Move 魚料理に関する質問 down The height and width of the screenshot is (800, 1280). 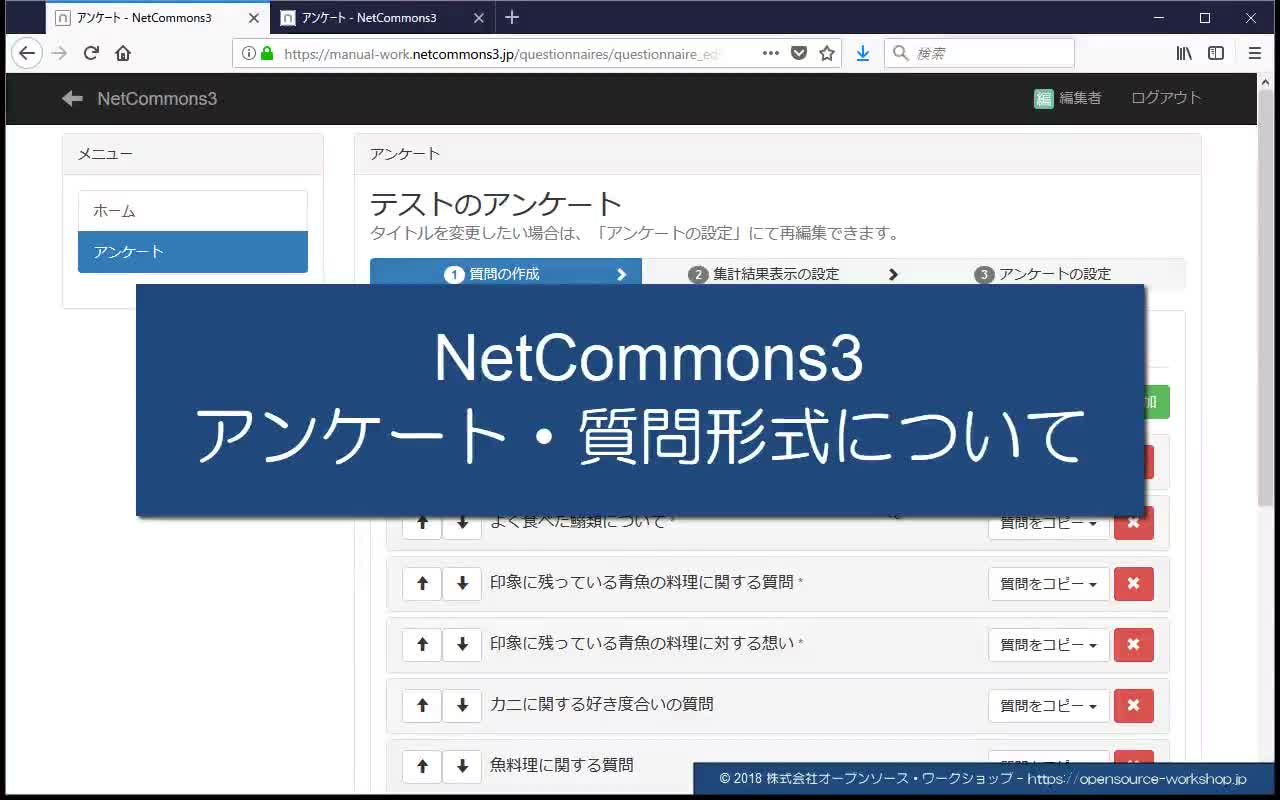(x=462, y=767)
